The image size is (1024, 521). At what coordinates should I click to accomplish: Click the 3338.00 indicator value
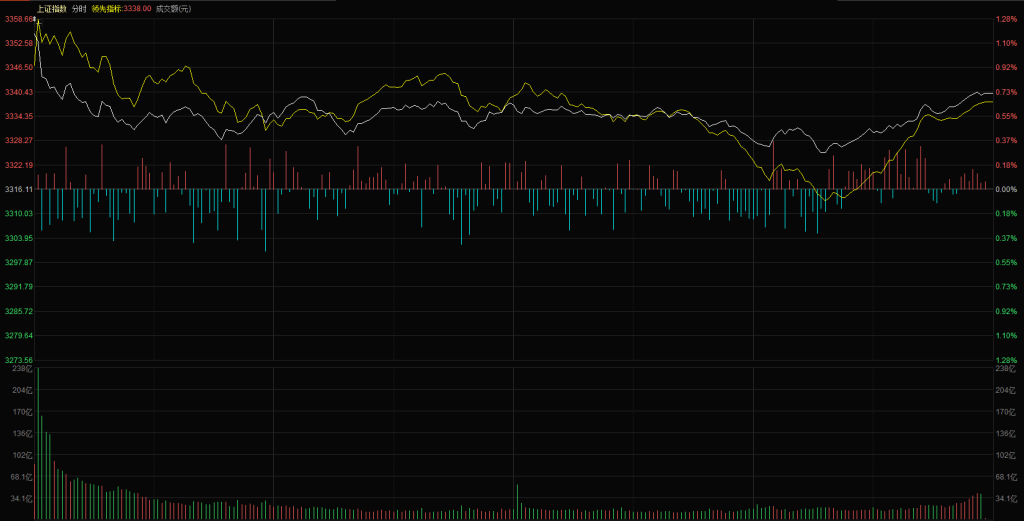pos(137,9)
